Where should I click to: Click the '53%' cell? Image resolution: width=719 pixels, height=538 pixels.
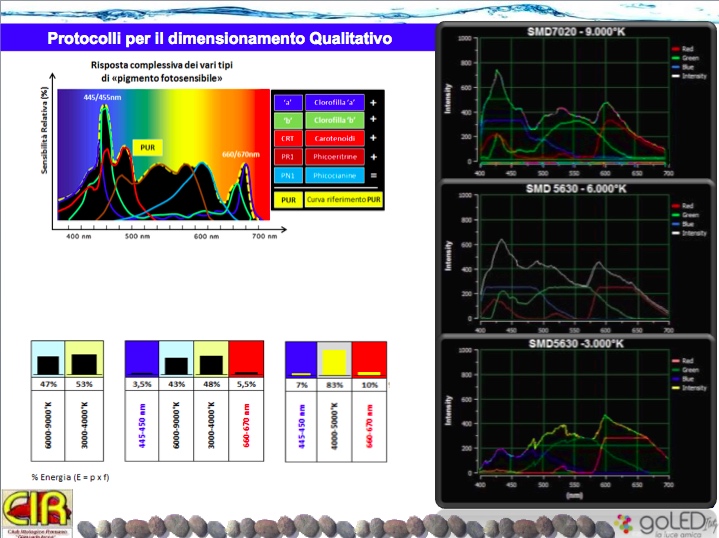(84, 384)
